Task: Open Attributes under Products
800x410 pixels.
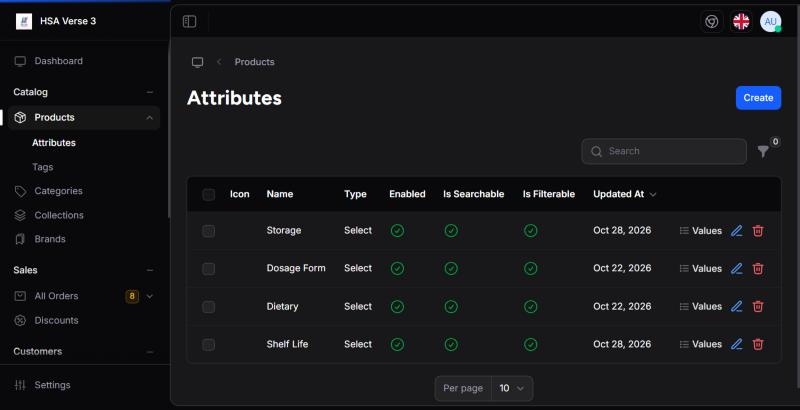Action: (54, 143)
